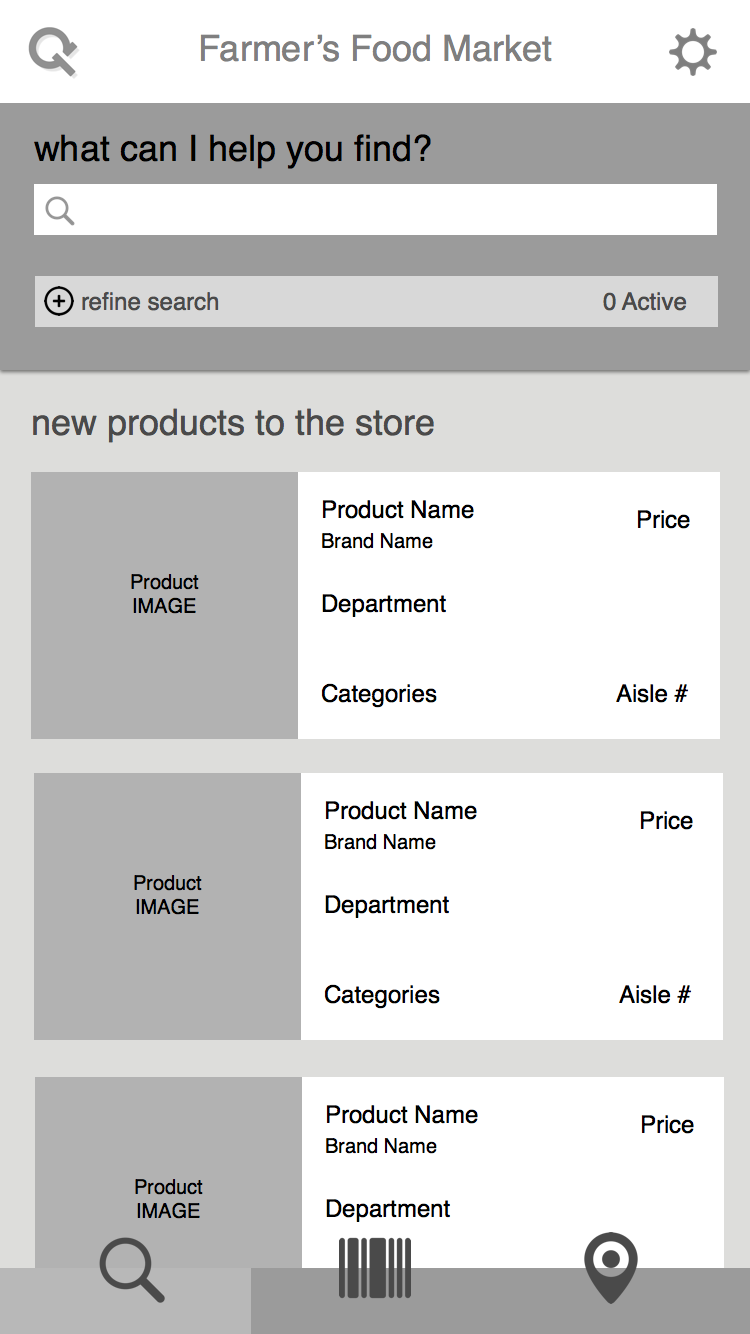Focus the product search input field

390,210
